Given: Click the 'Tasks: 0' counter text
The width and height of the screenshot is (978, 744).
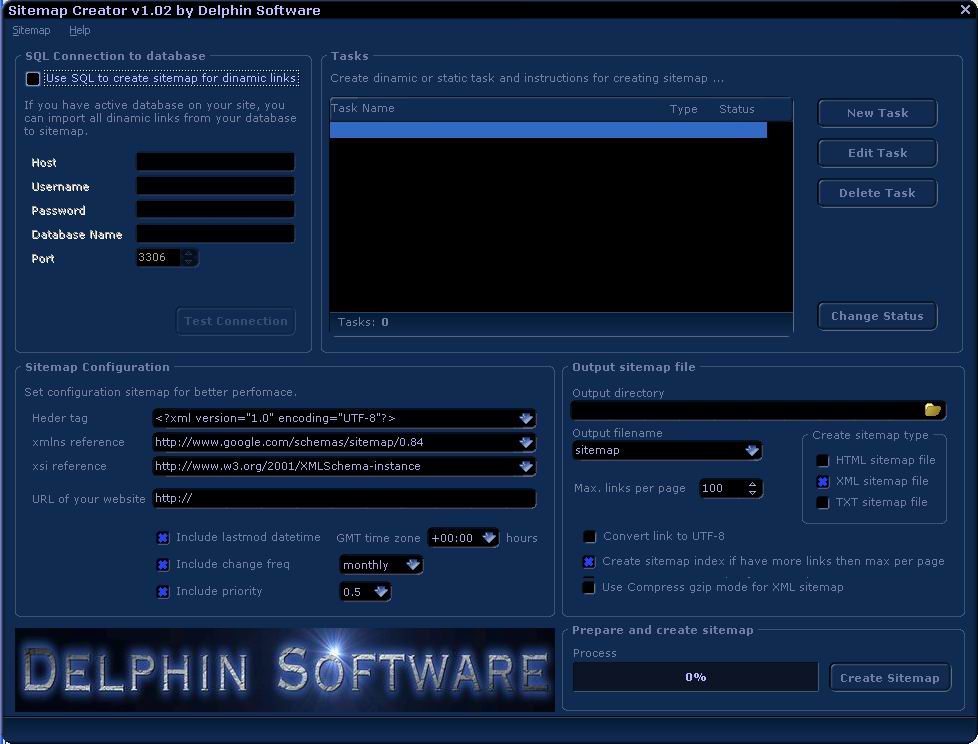Looking at the screenshot, I should (362, 322).
